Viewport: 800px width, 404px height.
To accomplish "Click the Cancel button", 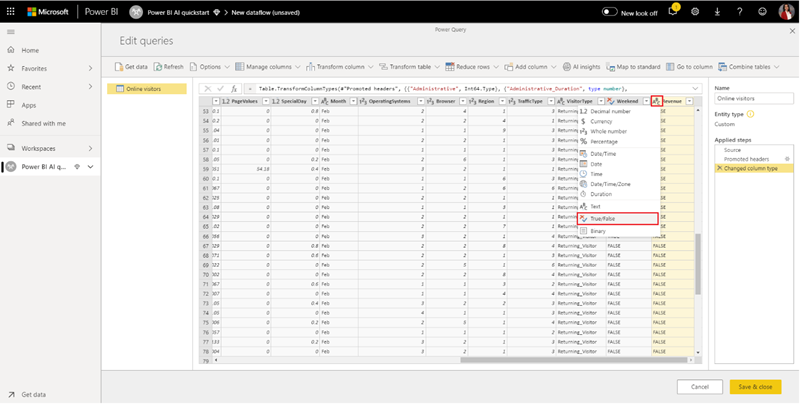I will point(700,386).
